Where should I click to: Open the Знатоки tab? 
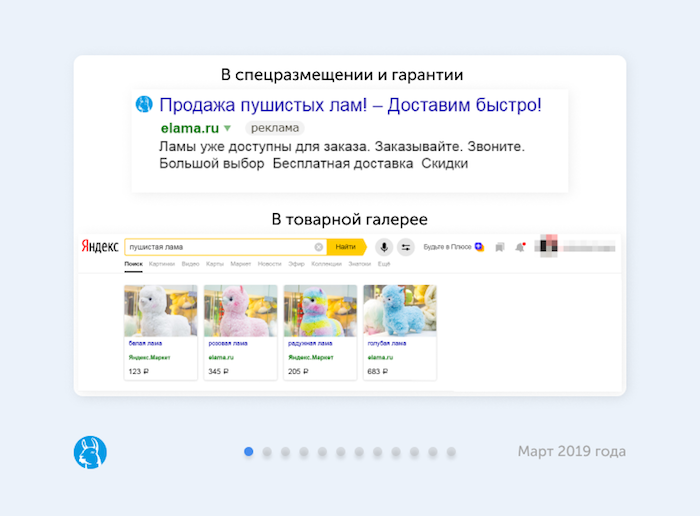(360, 264)
